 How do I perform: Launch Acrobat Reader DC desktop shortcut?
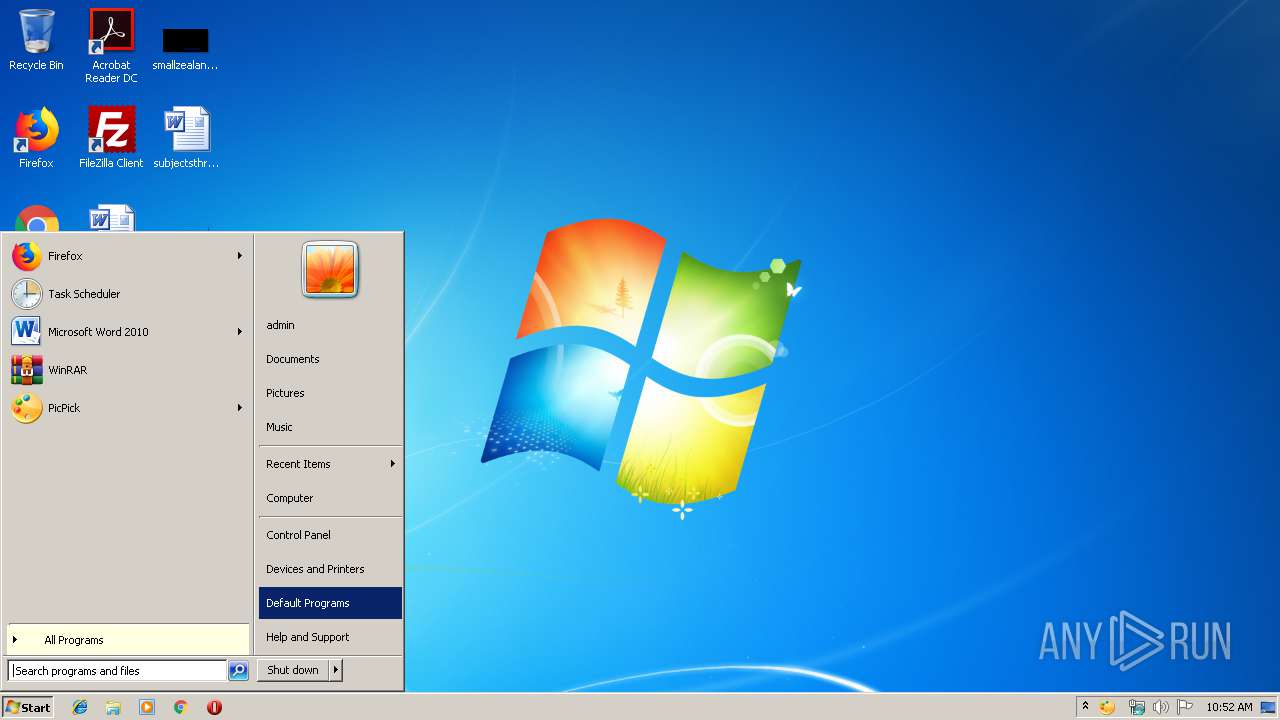(x=111, y=46)
